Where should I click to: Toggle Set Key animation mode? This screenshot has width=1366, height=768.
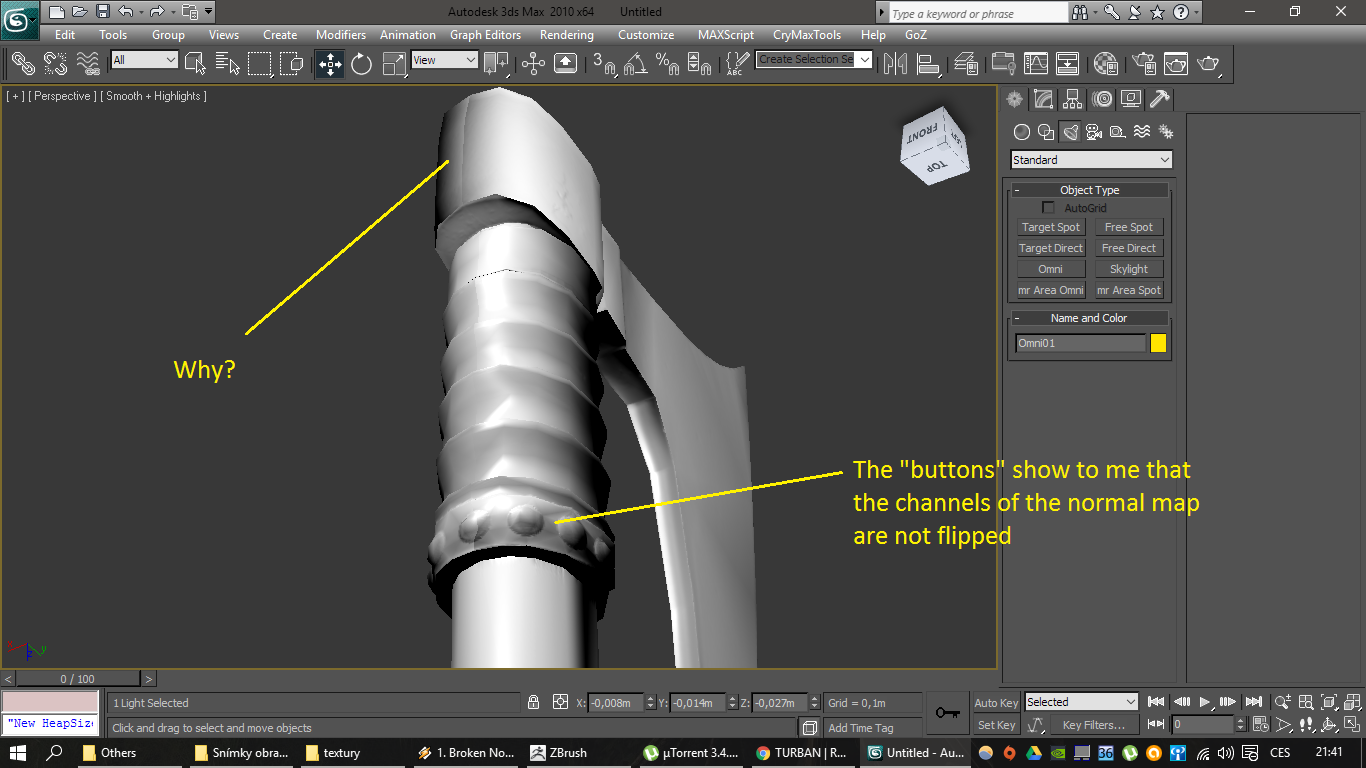tap(996, 725)
